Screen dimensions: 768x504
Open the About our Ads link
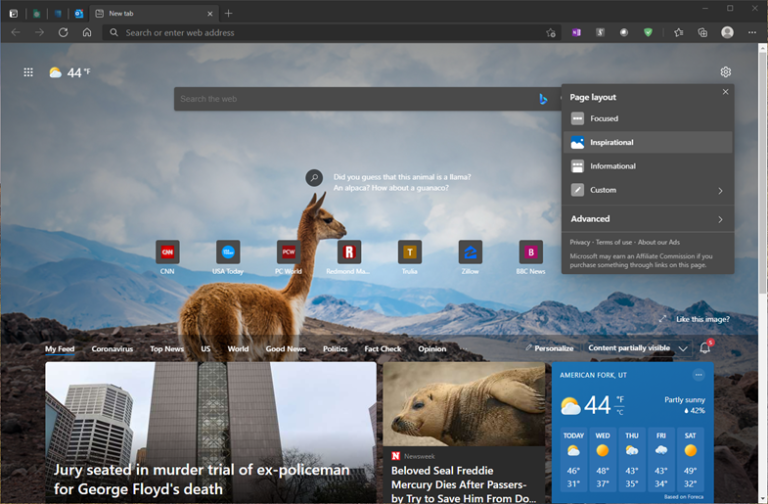coord(659,242)
